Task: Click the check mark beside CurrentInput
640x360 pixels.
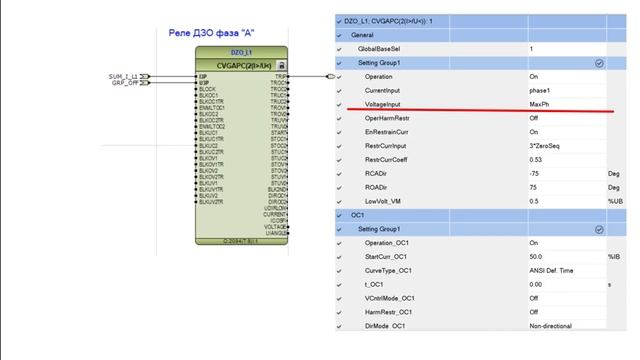Action: (x=339, y=91)
